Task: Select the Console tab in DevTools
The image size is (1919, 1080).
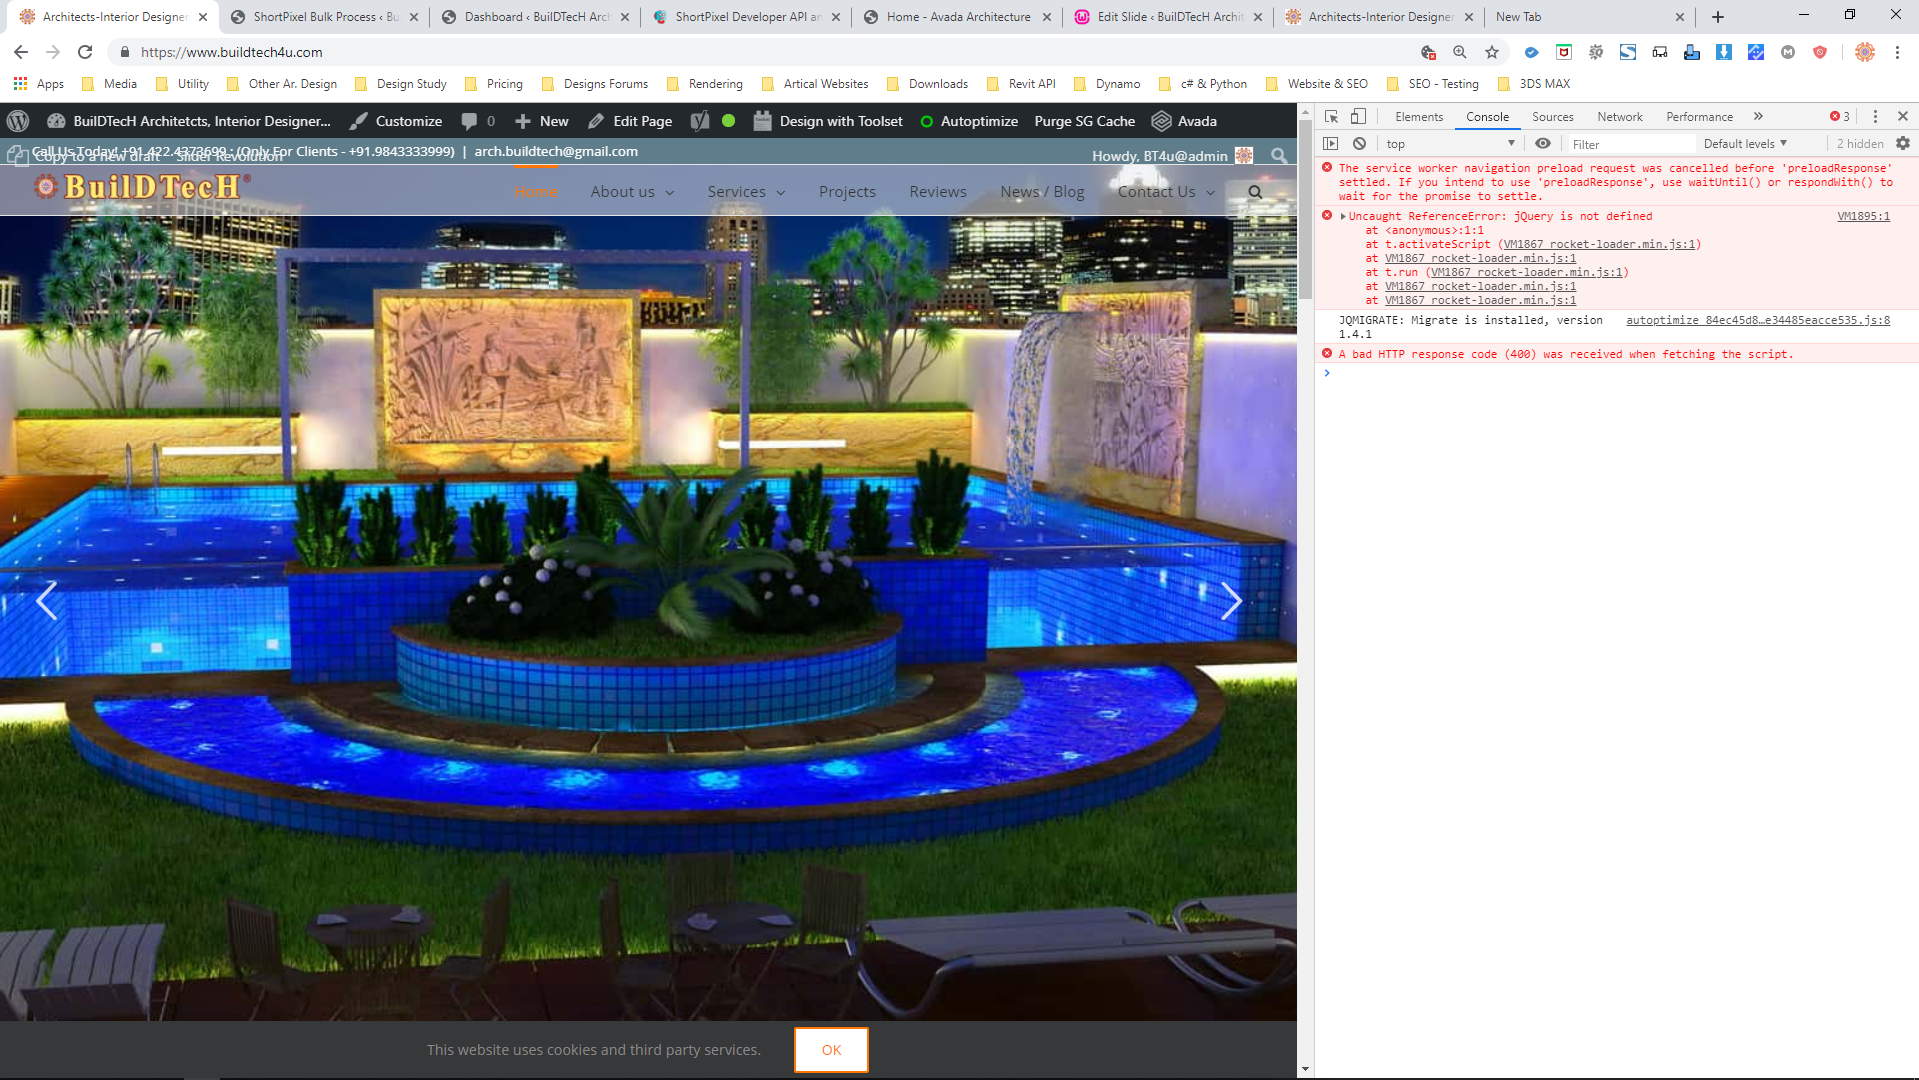Action: [1487, 117]
